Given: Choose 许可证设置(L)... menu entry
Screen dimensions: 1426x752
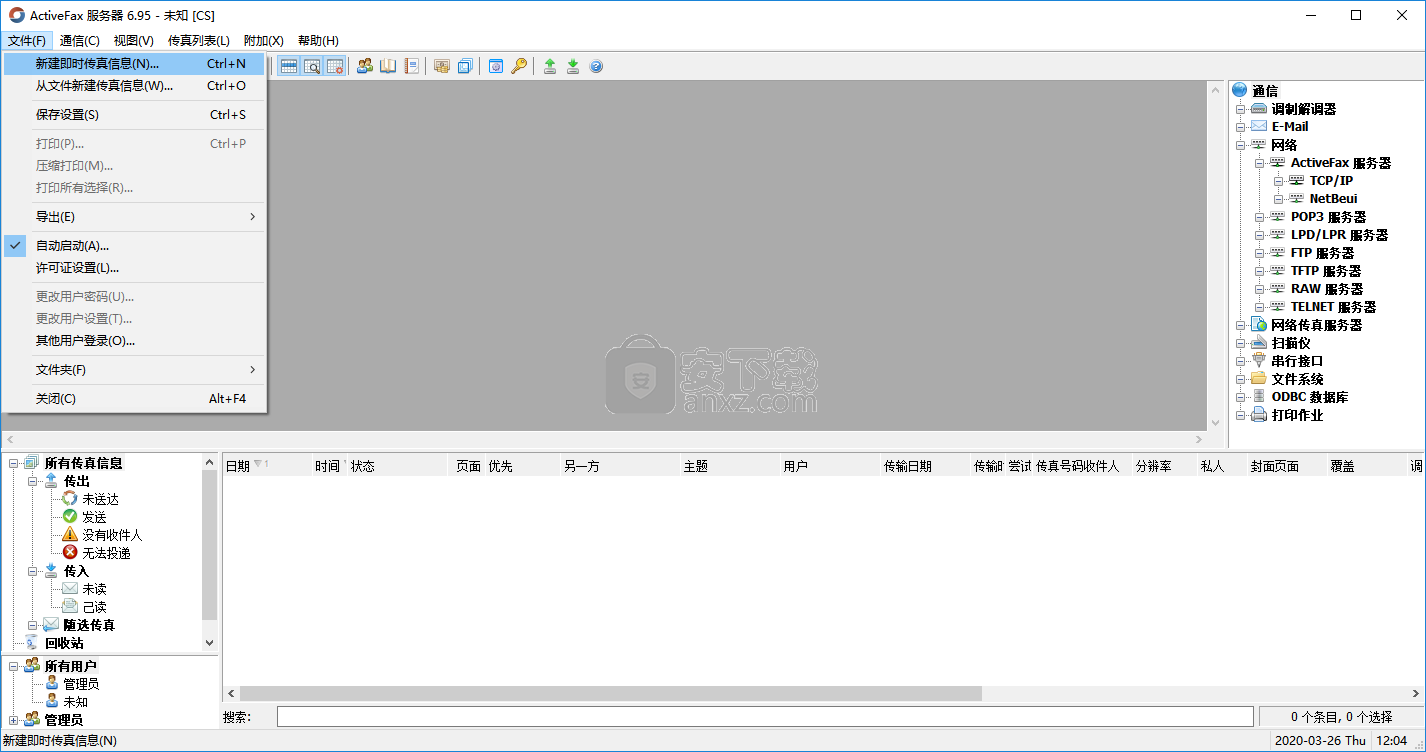Looking at the screenshot, I should point(134,268).
